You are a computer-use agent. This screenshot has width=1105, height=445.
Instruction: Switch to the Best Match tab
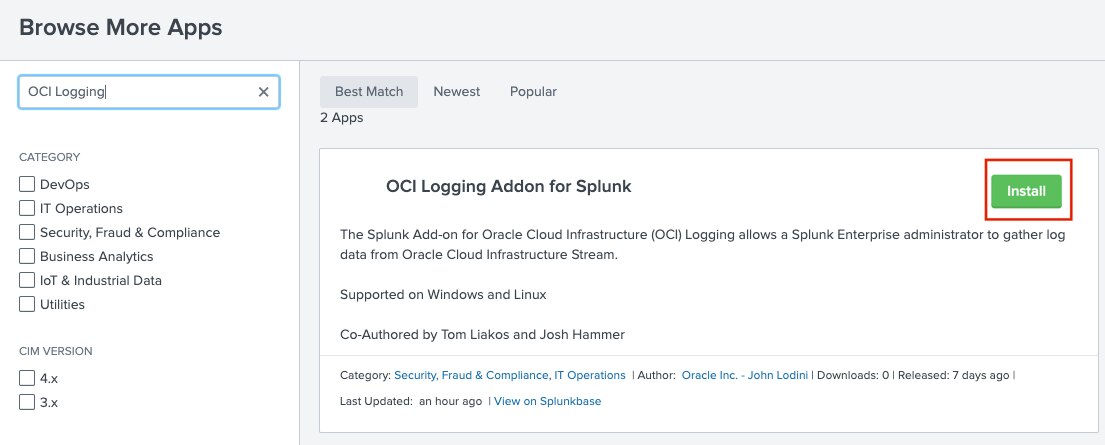coord(369,92)
